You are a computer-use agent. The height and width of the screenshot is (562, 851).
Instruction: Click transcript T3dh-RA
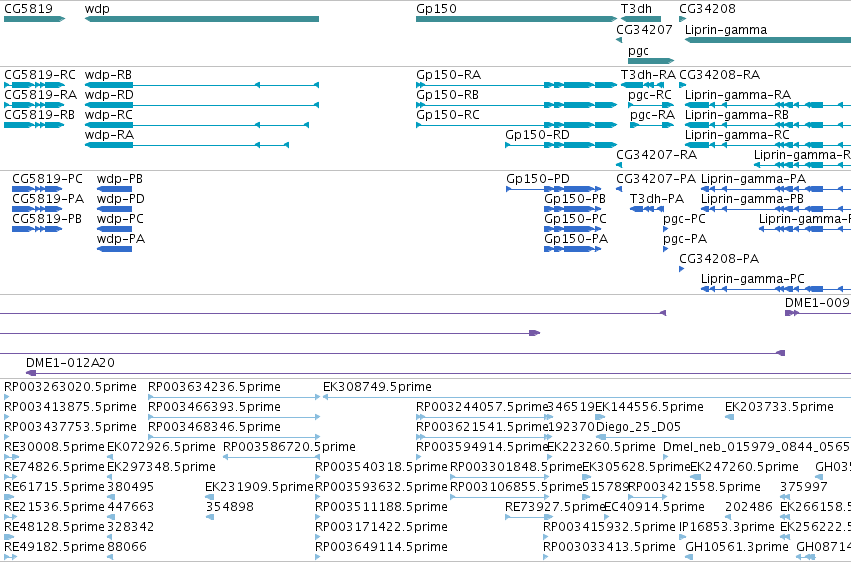click(641, 85)
